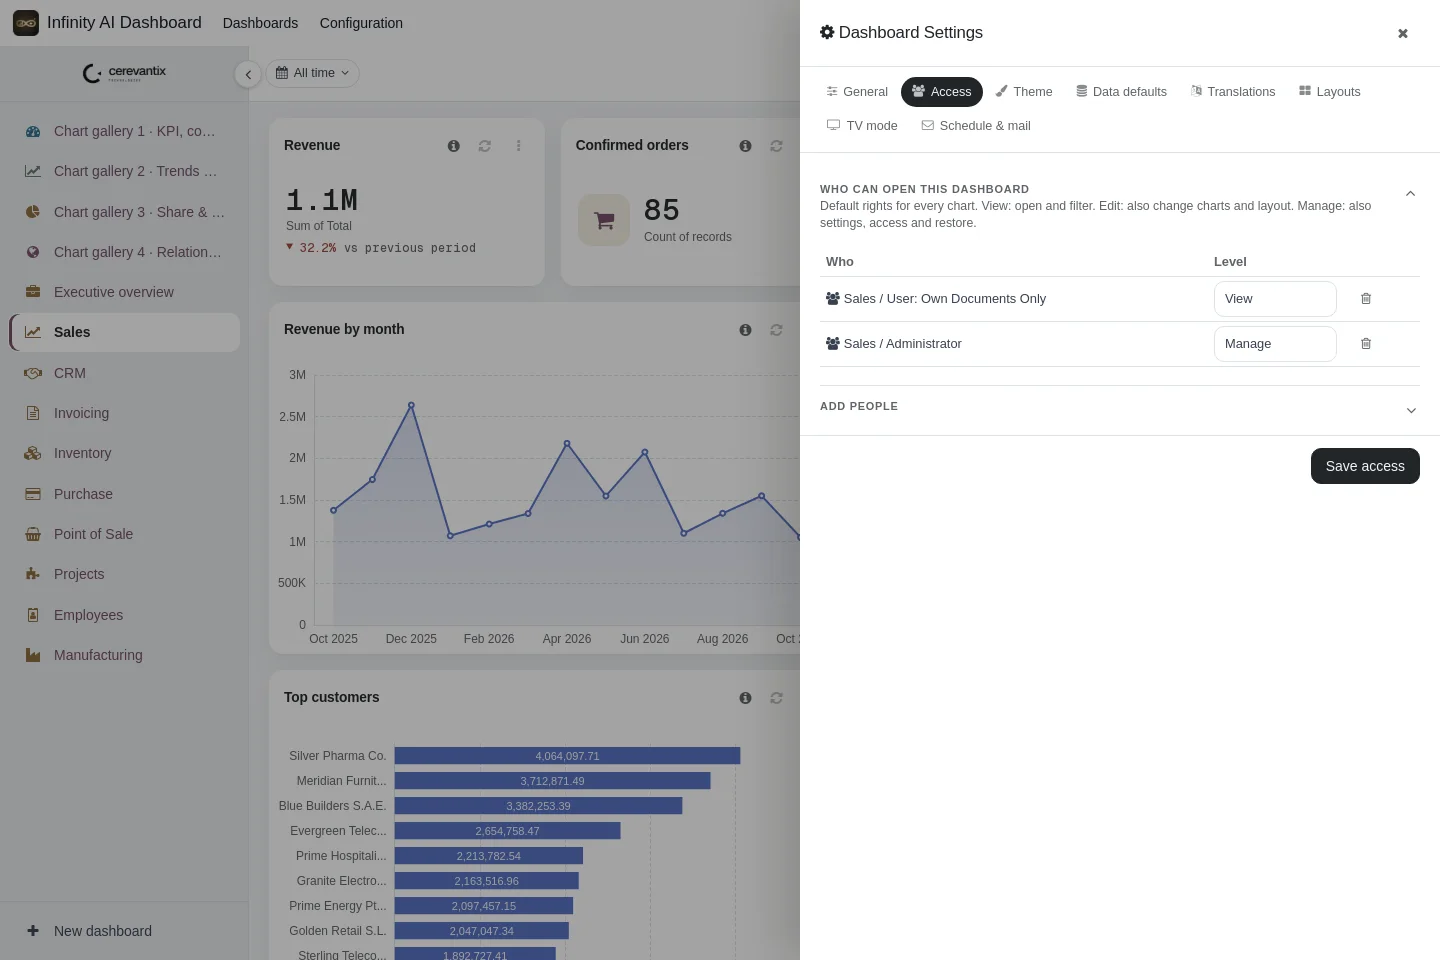Delete the Sales / Administrator access row
The height and width of the screenshot is (960, 1440).
pos(1365,344)
